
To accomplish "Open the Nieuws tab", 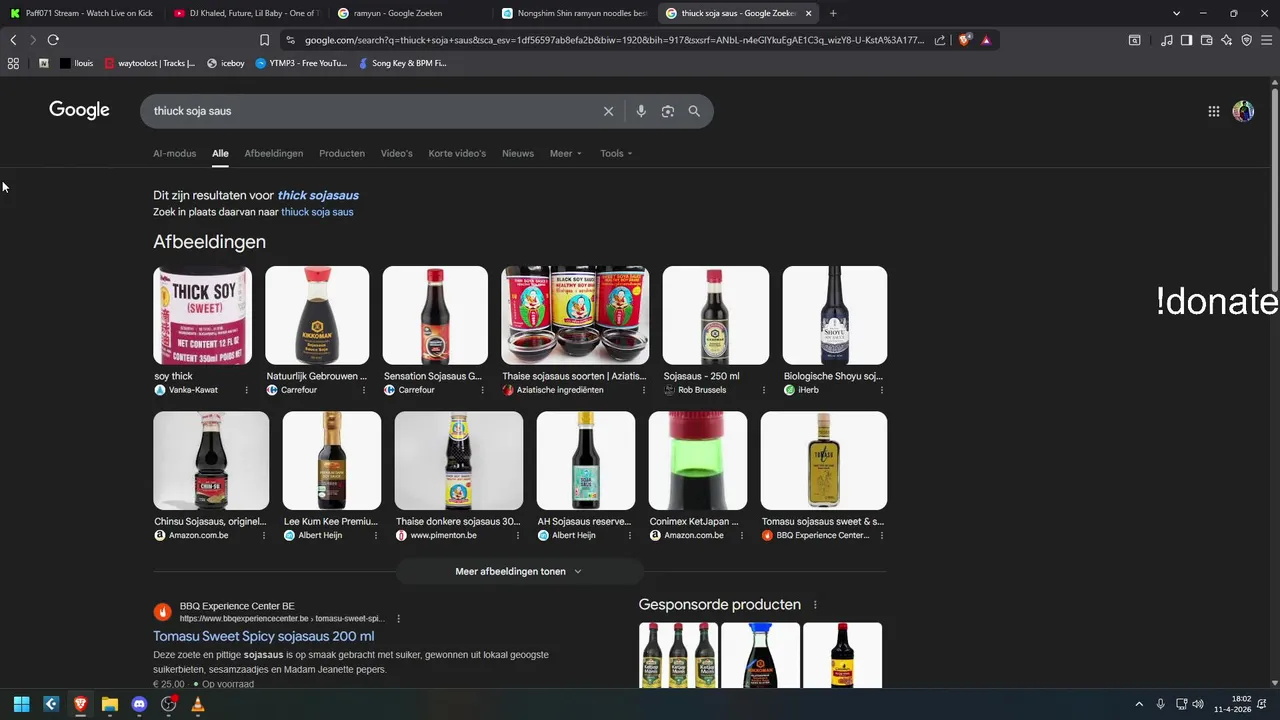I will coord(518,153).
